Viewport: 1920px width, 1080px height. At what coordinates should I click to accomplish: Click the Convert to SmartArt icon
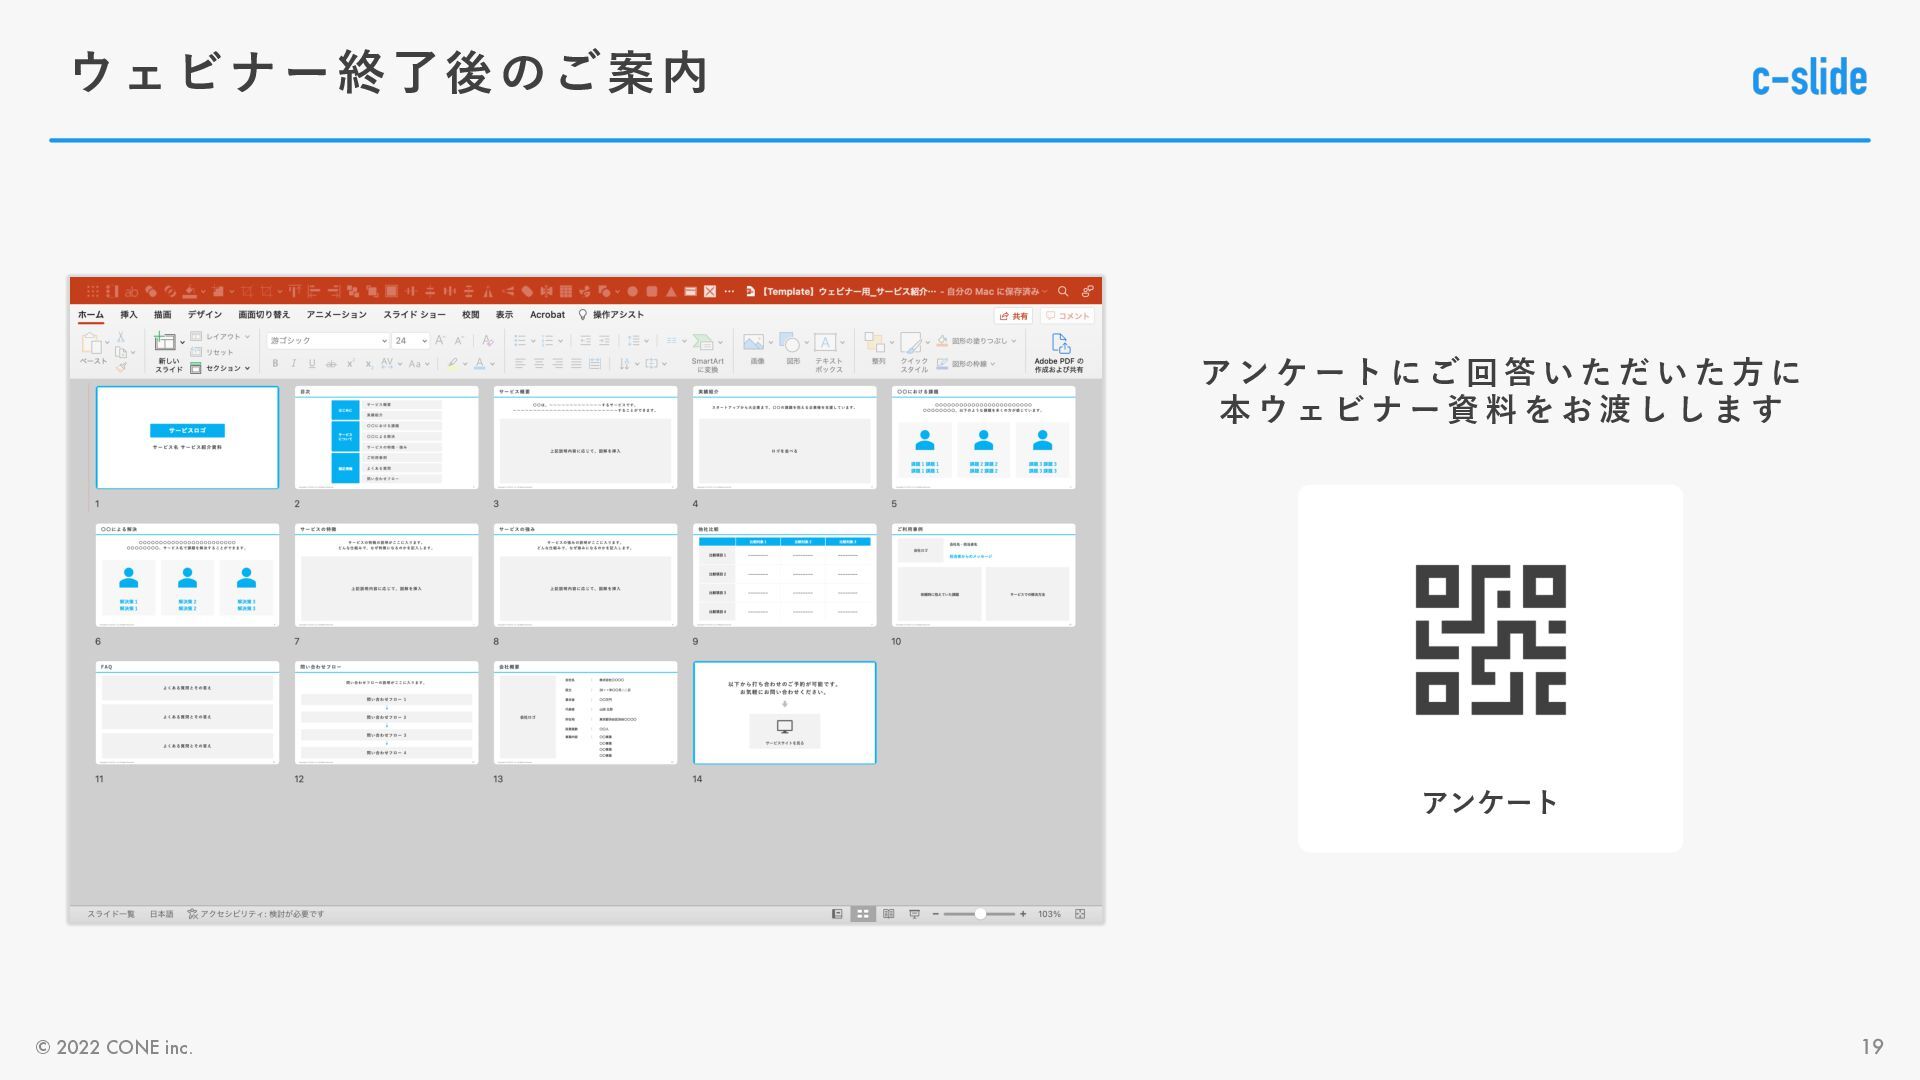pos(703,343)
